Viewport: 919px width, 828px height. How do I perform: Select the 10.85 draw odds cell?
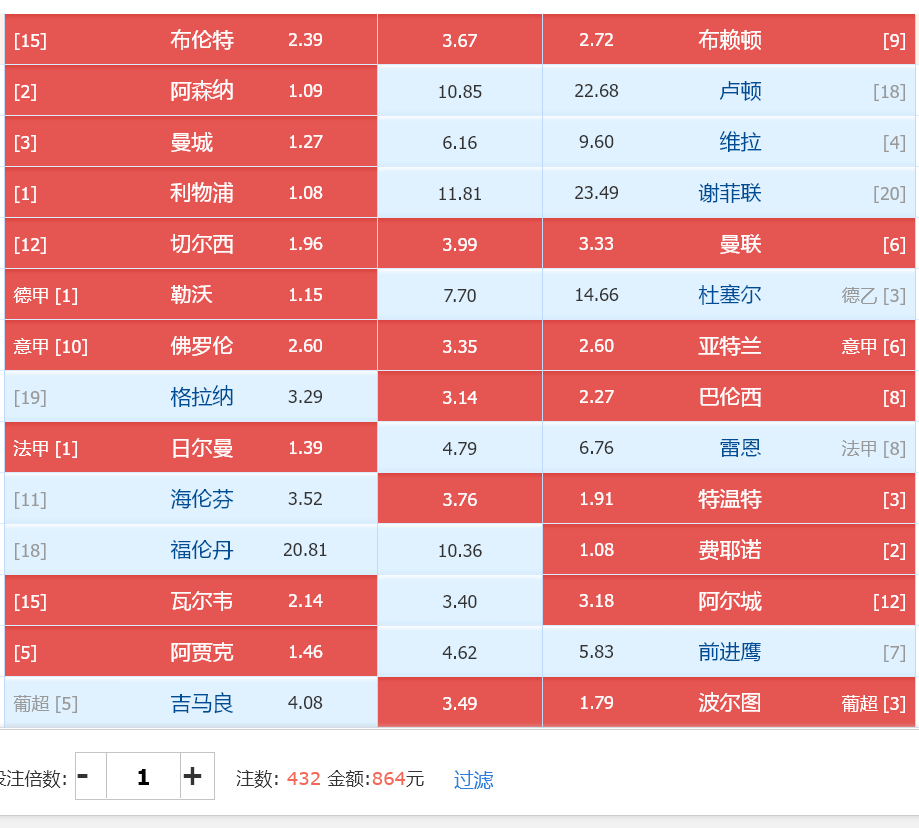coord(460,90)
